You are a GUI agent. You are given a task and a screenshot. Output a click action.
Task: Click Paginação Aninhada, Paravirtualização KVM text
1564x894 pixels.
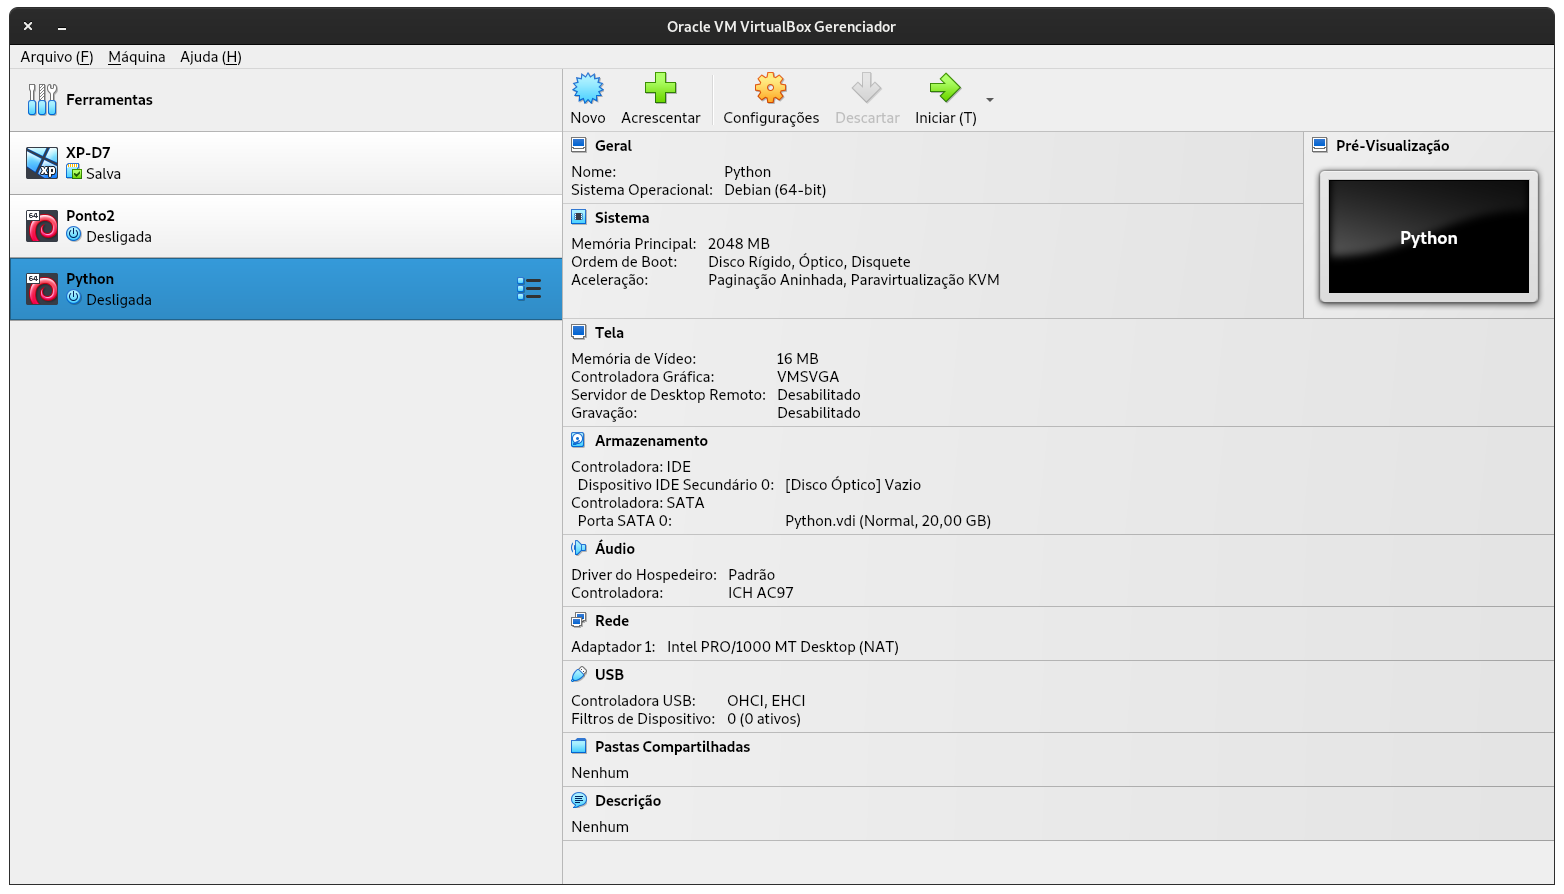coord(854,280)
